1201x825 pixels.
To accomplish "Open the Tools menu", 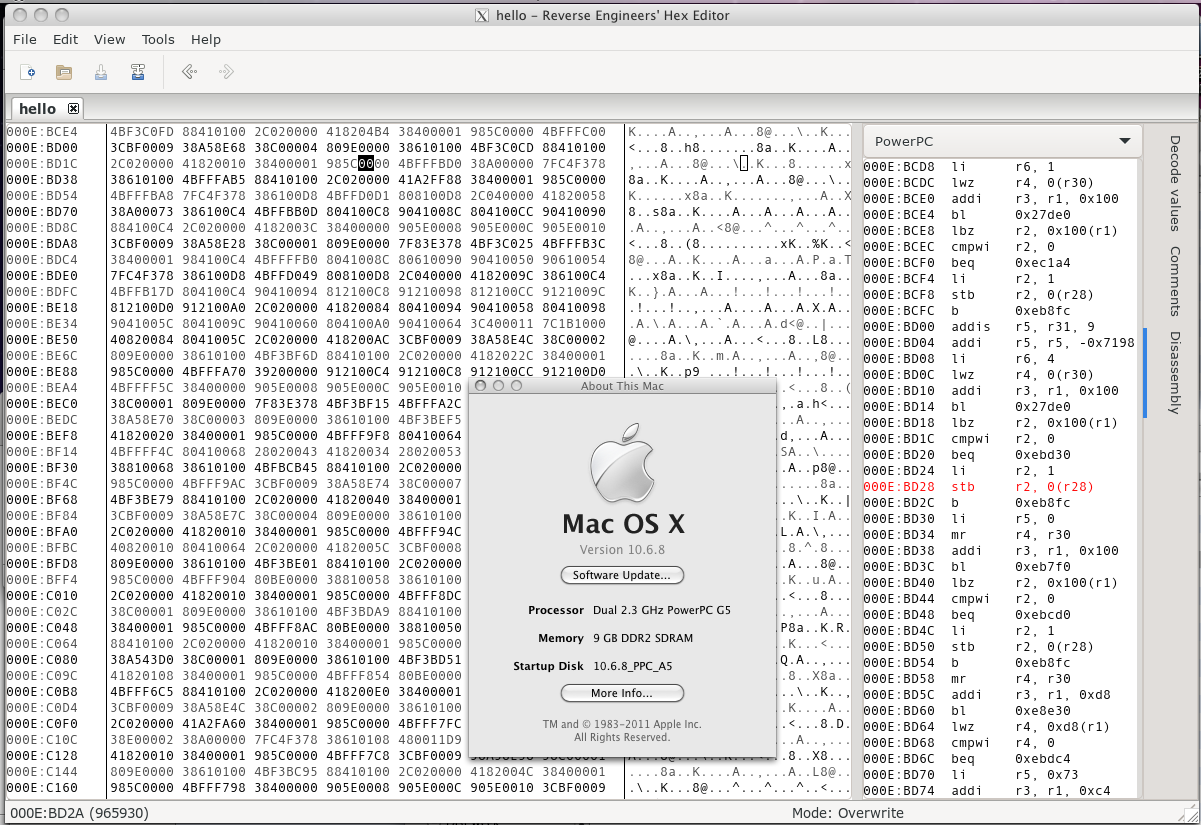I will (x=158, y=40).
